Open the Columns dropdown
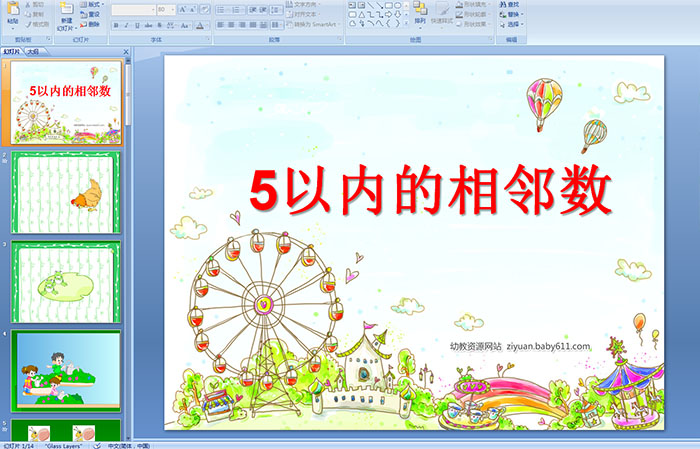The image size is (700, 449). 277,25
